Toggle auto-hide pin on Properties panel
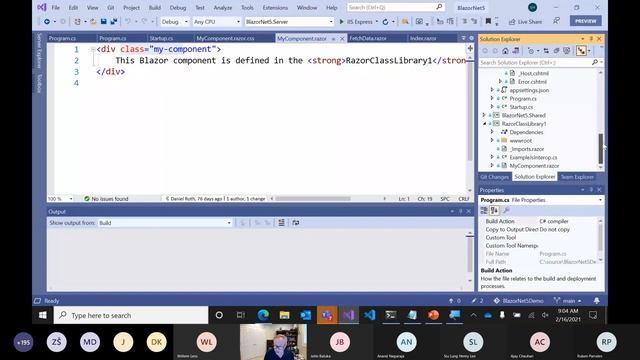Image resolution: width=640 pixels, height=360 pixels. coord(591,190)
